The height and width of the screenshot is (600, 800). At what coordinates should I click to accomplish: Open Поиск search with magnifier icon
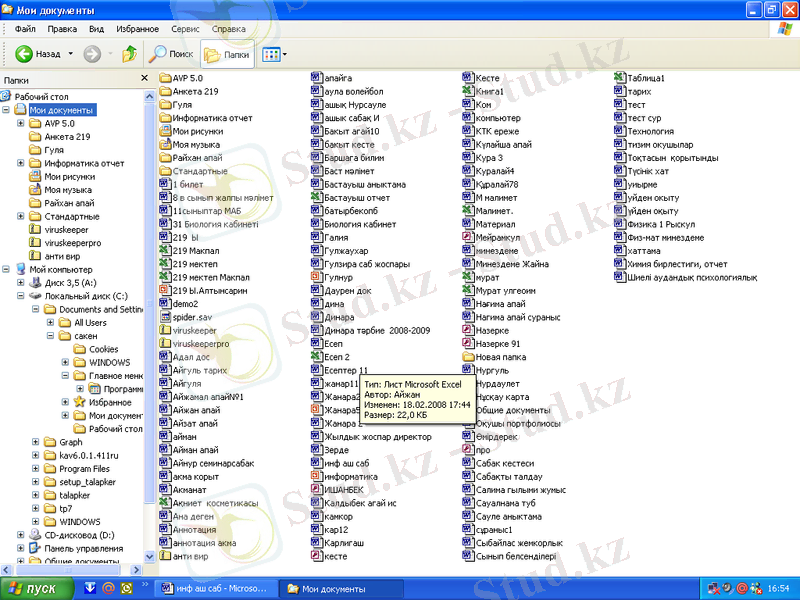pos(171,54)
